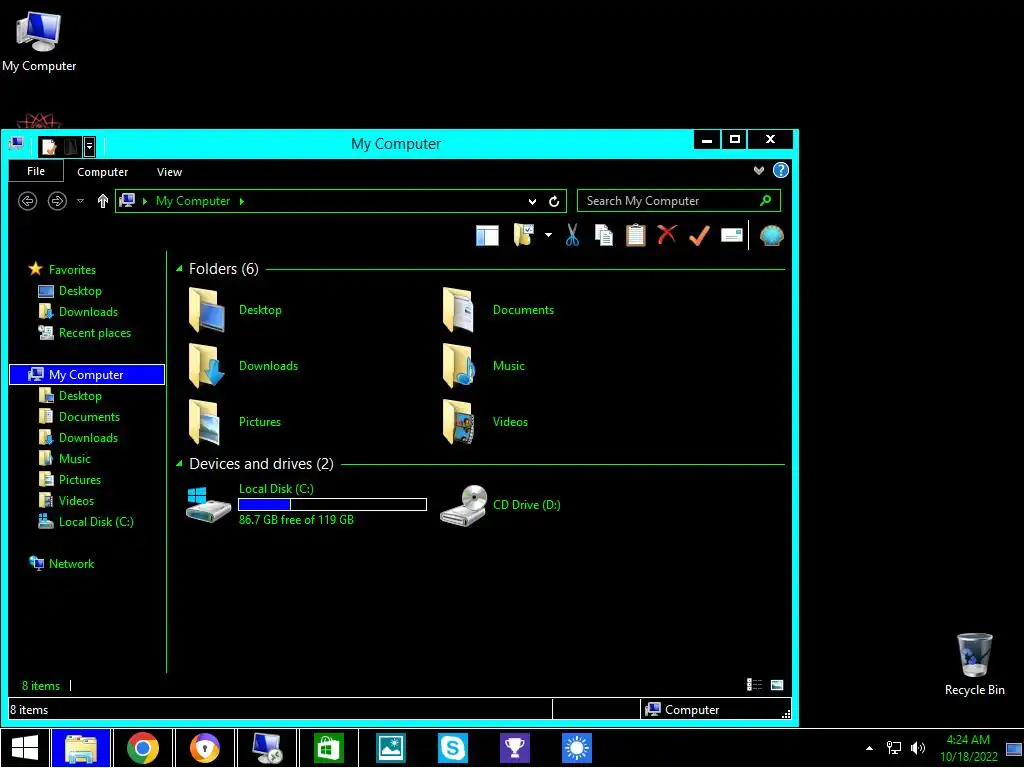Click Properties icon in quick access toolbar

point(49,146)
